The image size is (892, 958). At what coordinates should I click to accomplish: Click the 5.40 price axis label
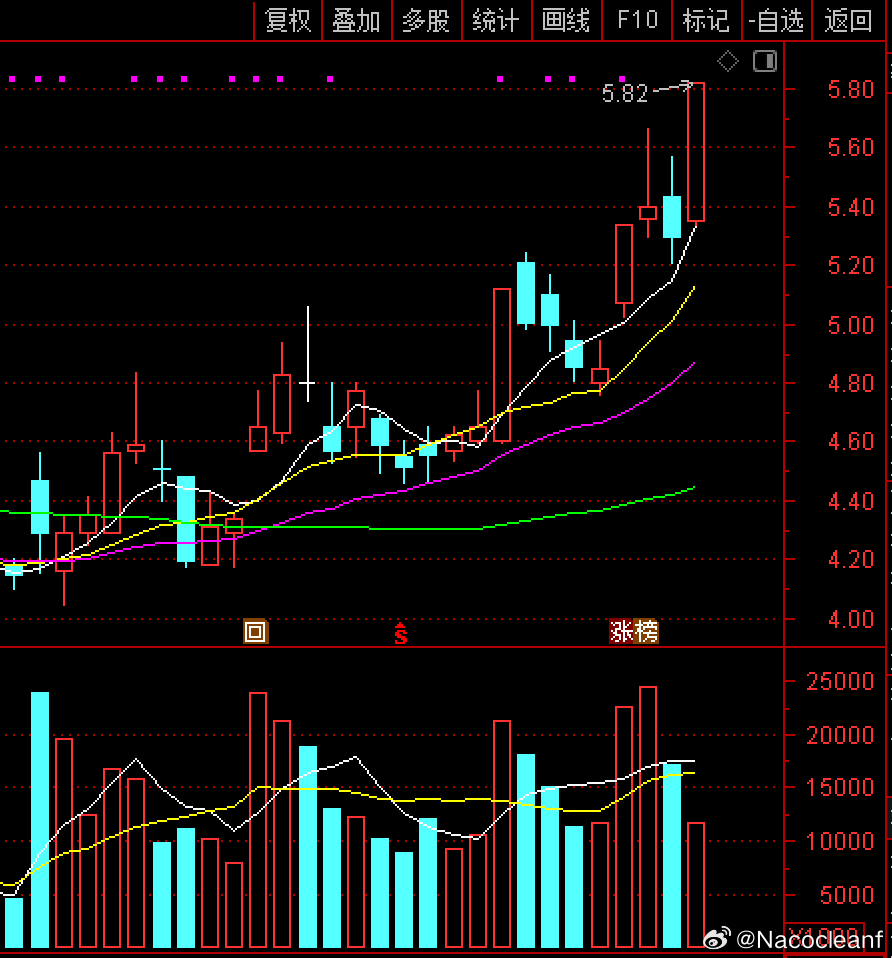(x=850, y=207)
